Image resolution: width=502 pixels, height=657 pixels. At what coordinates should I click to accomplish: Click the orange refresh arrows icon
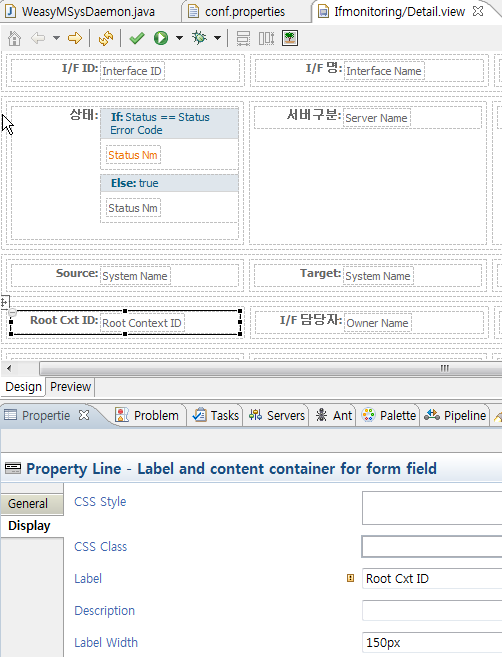click(x=106, y=39)
